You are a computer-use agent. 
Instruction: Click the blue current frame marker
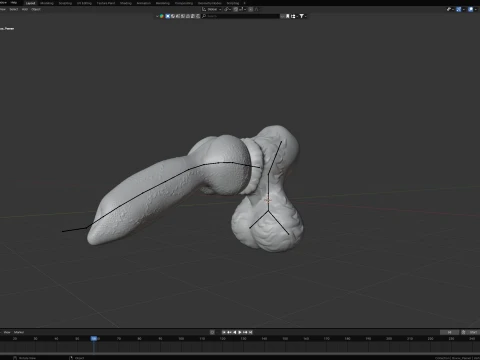pos(94,338)
